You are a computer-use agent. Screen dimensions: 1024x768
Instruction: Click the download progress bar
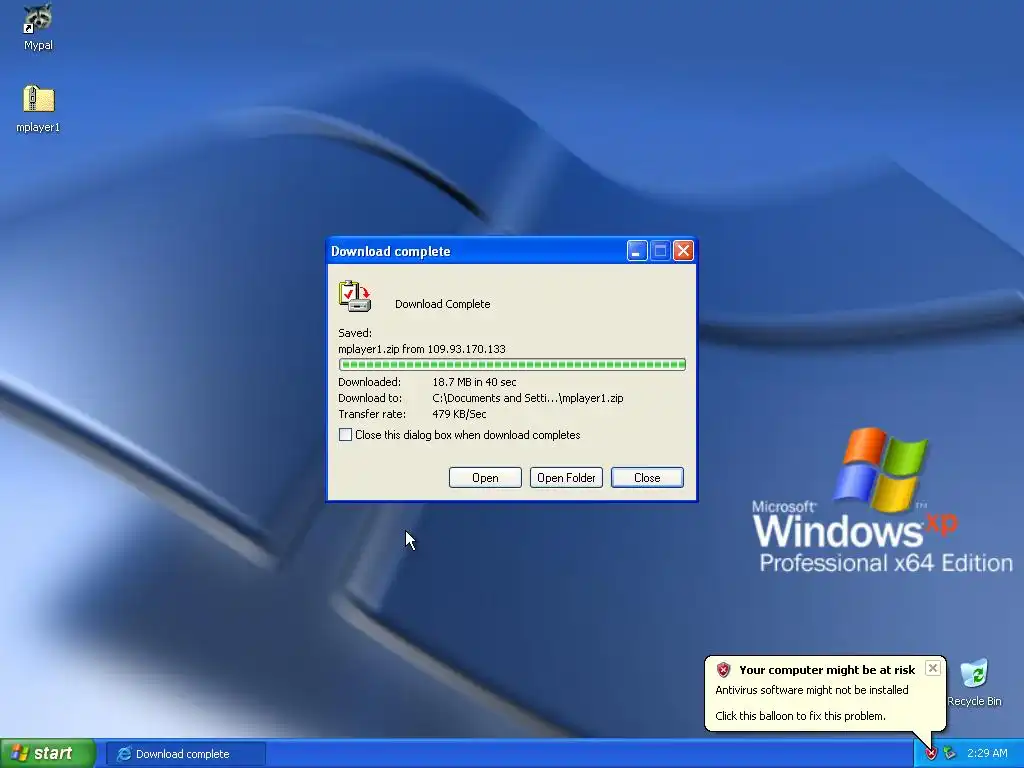point(512,364)
